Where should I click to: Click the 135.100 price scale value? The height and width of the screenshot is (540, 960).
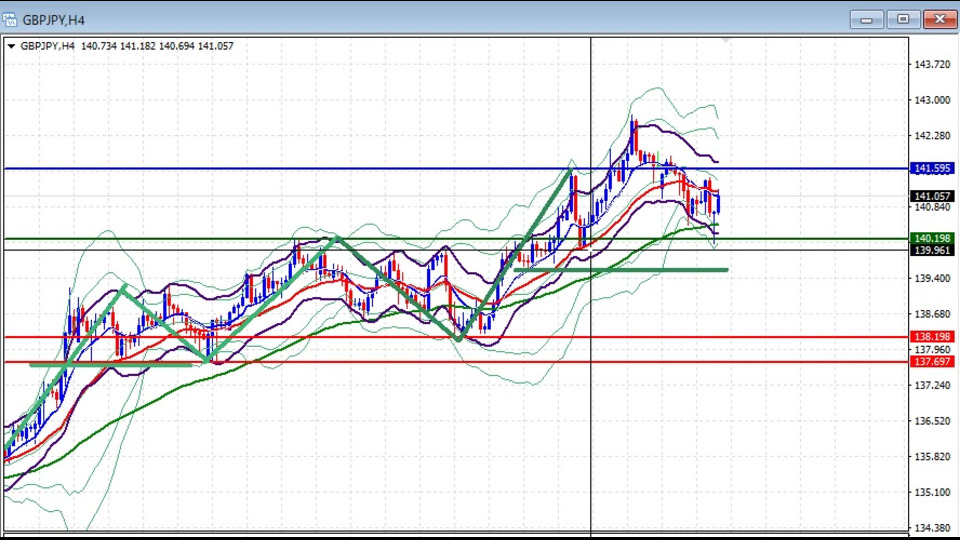coord(932,492)
